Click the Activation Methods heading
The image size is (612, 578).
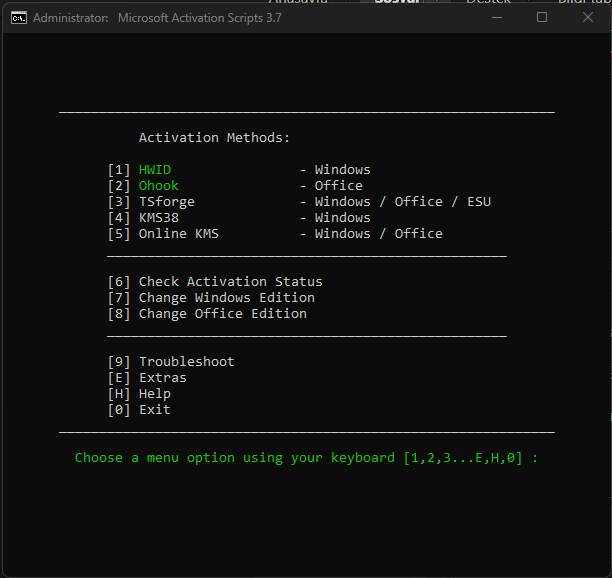pyautogui.click(x=214, y=138)
